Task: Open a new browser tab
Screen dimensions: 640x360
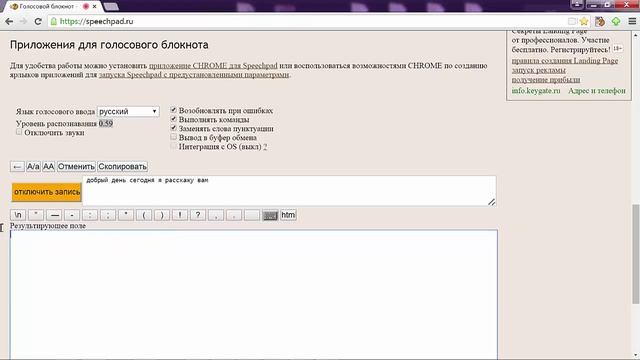Action: (111, 7)
